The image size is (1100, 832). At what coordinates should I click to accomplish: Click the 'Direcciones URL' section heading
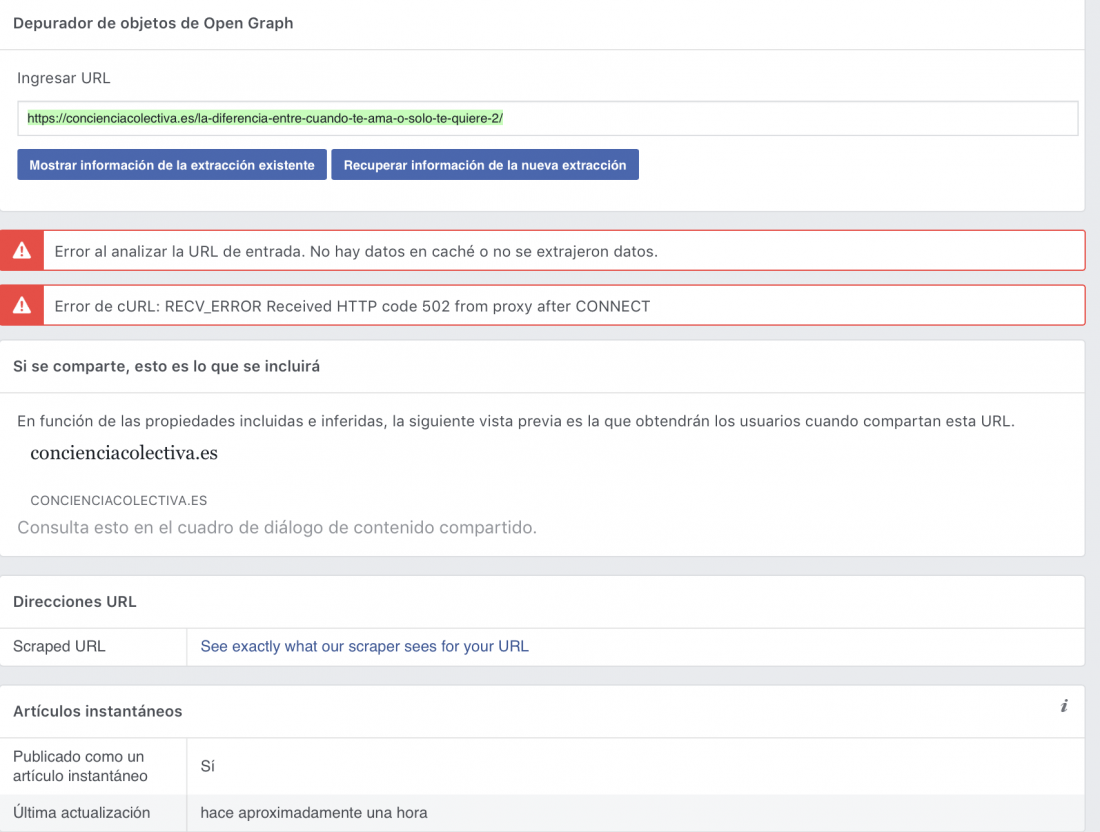[x=74, y=602]
